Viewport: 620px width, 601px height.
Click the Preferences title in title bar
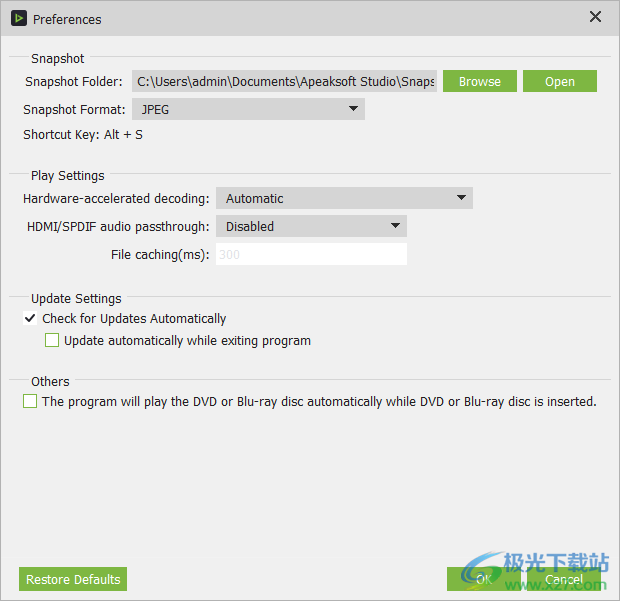tap(67, 19)
